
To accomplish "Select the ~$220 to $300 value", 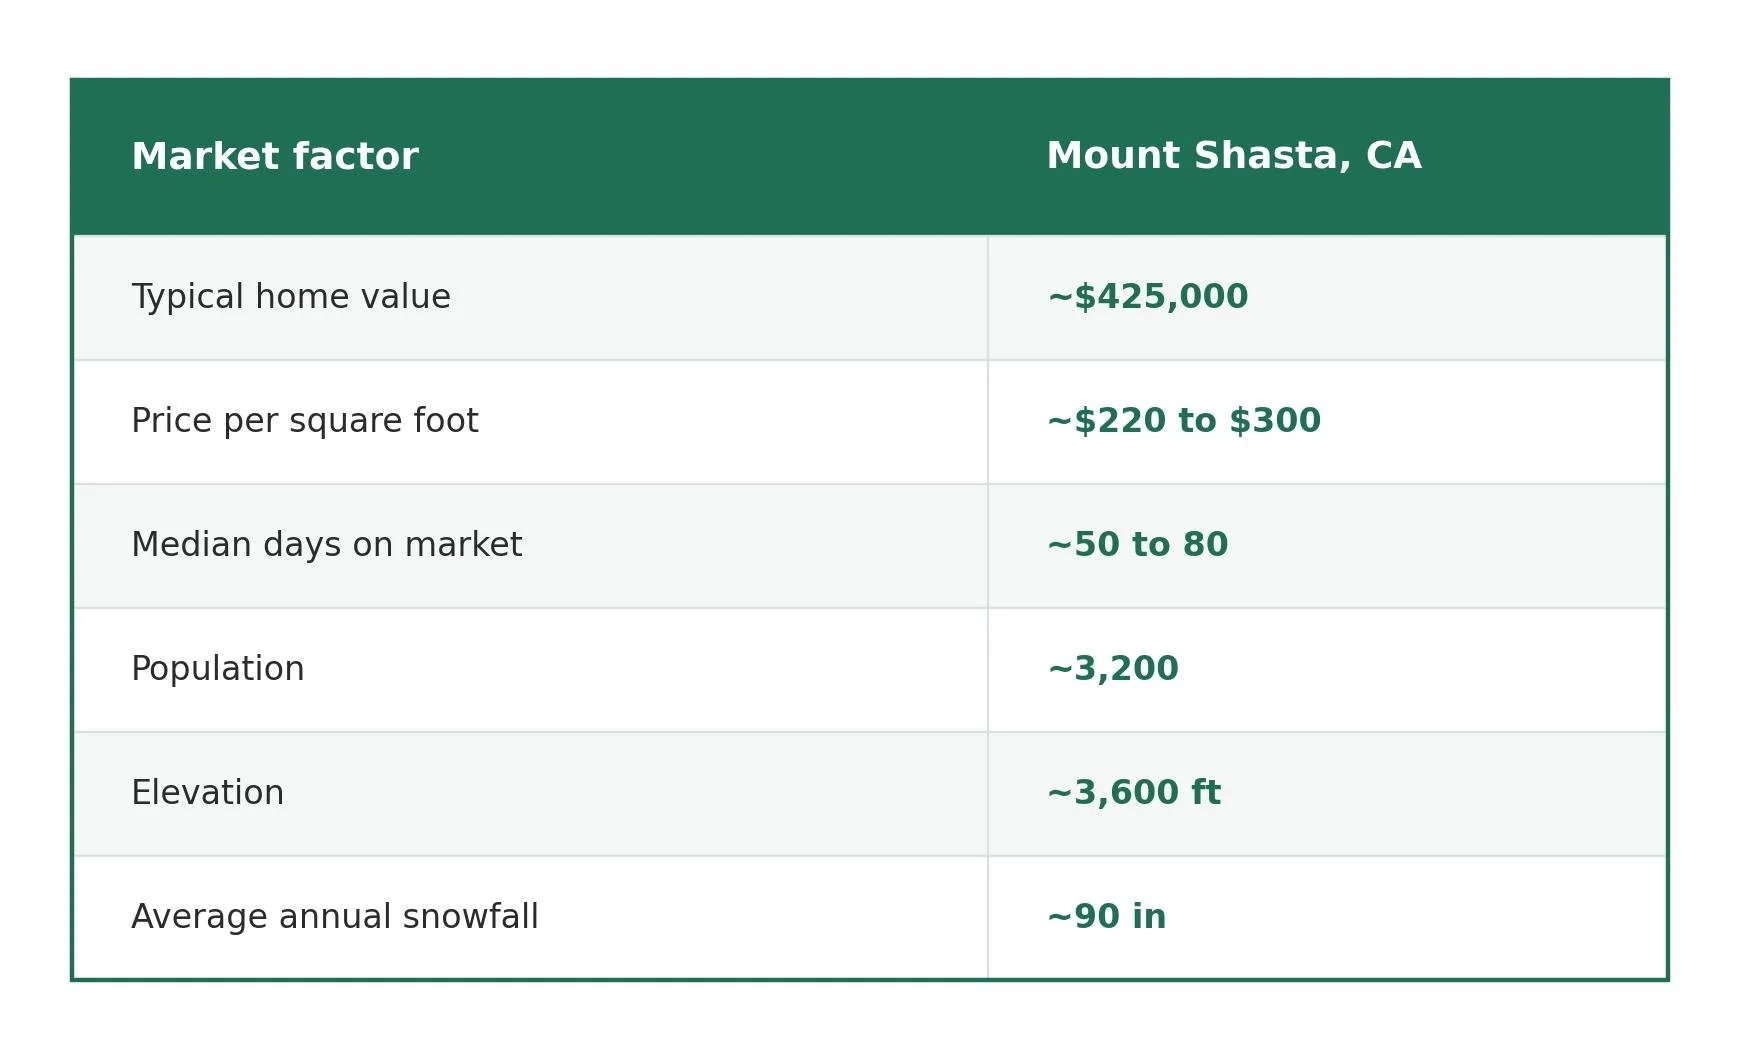I will pos(1184,421).
